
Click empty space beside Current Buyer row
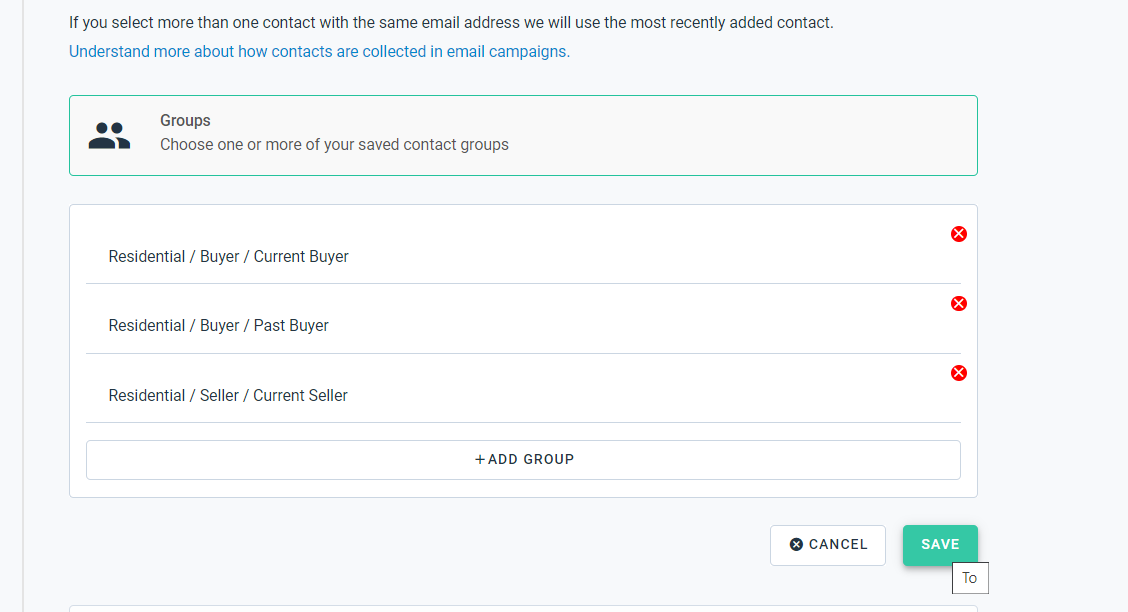(x=647, y=257)
